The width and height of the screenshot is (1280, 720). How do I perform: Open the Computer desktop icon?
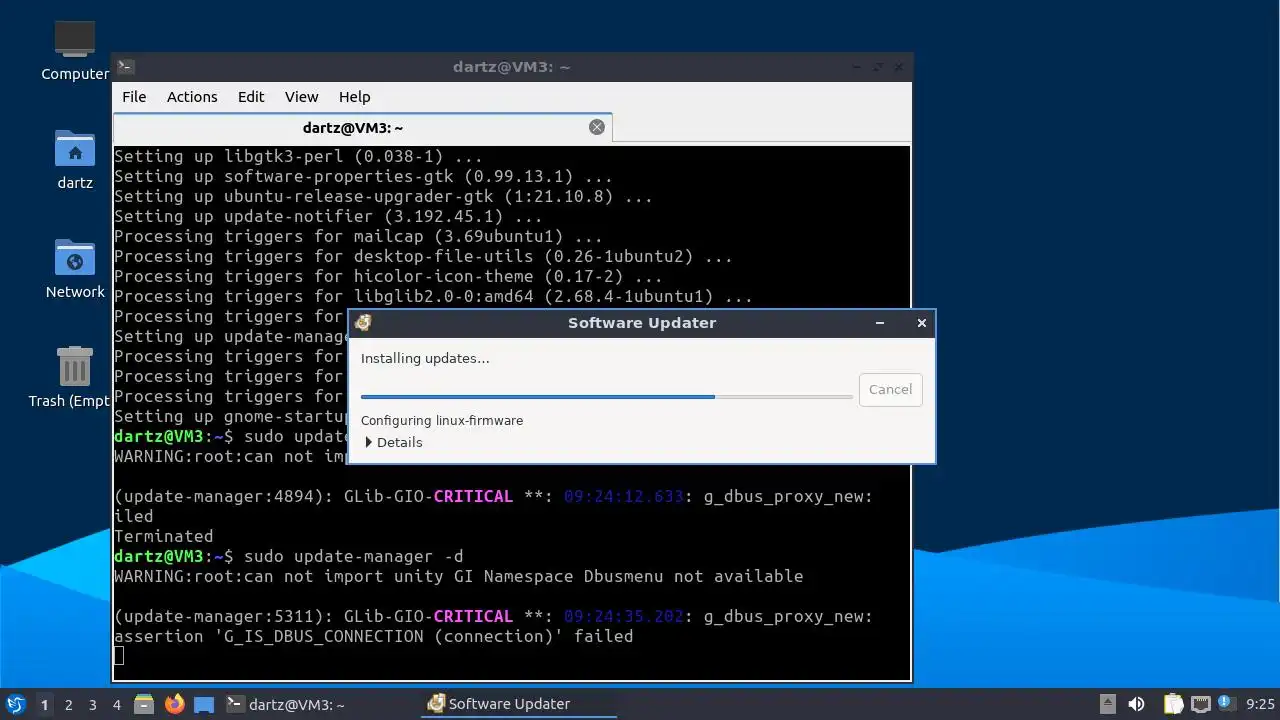click(75, 52)
